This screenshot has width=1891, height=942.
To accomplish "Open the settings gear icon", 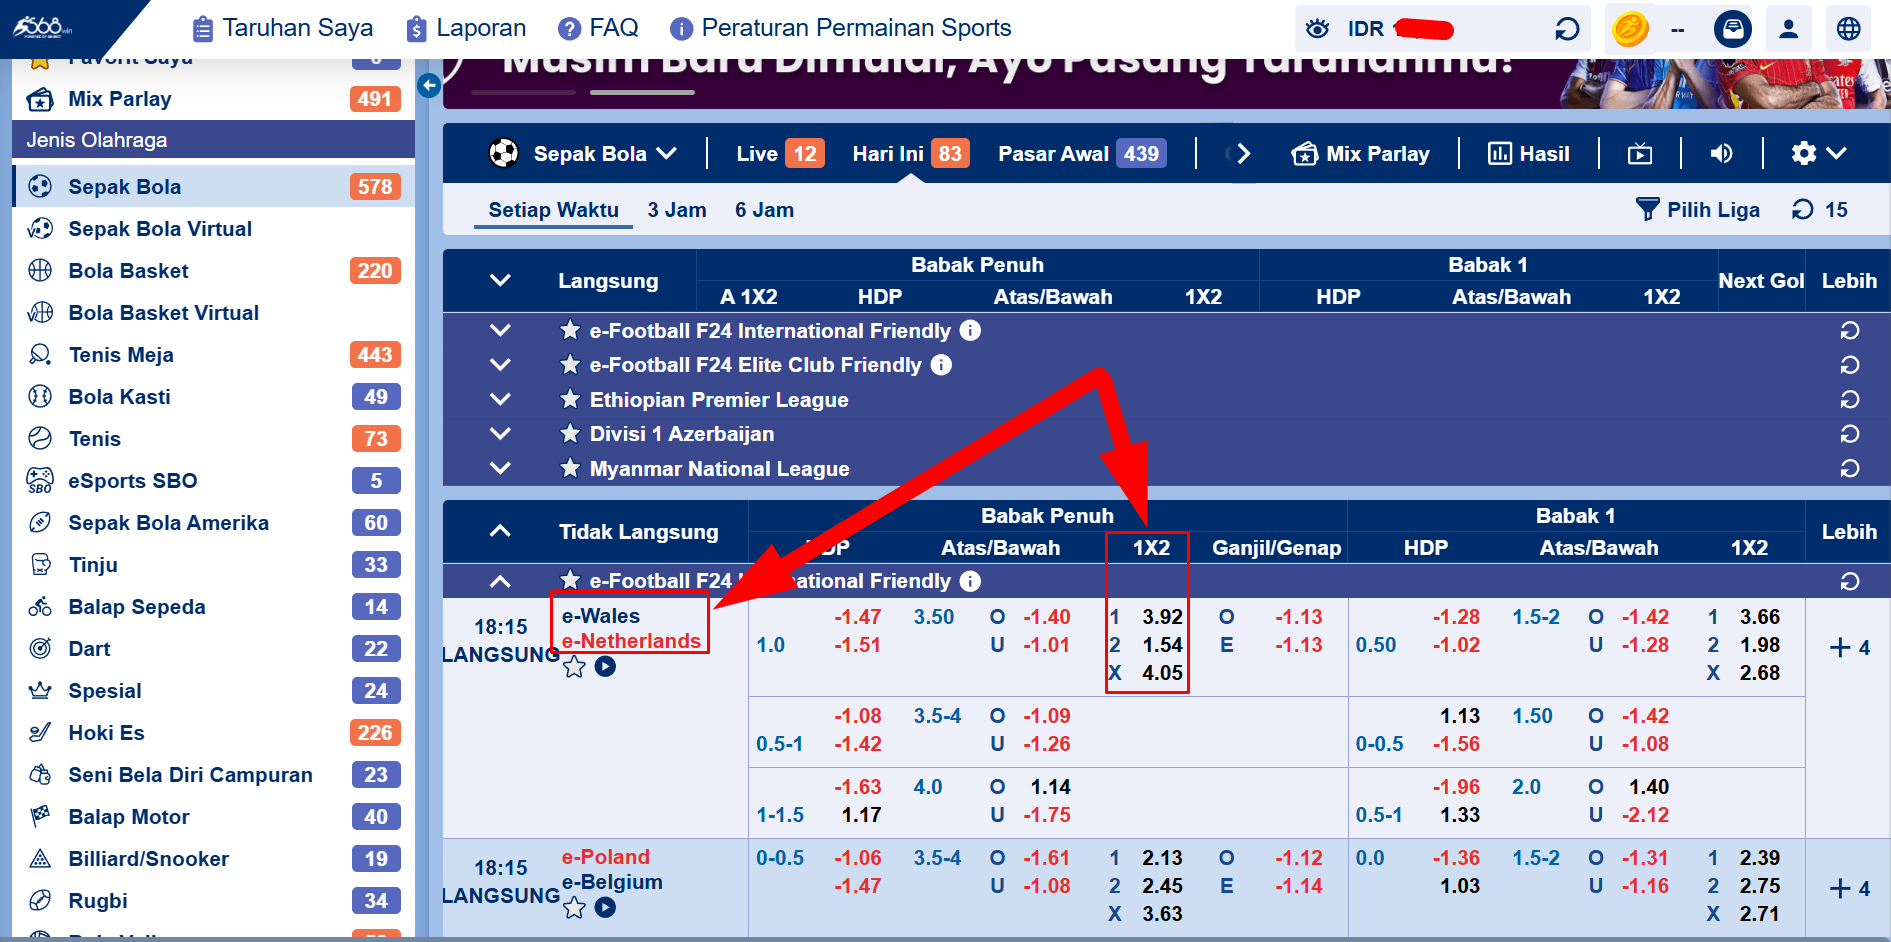I will click(x=1804, y=153).
